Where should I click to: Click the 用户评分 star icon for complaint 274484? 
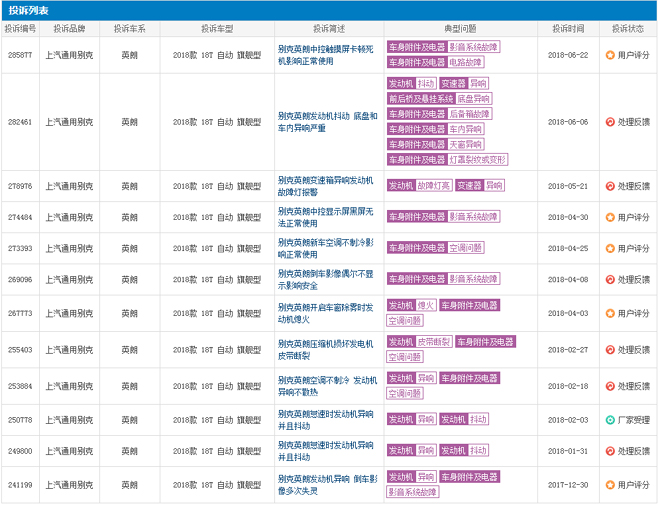(610, 217)
